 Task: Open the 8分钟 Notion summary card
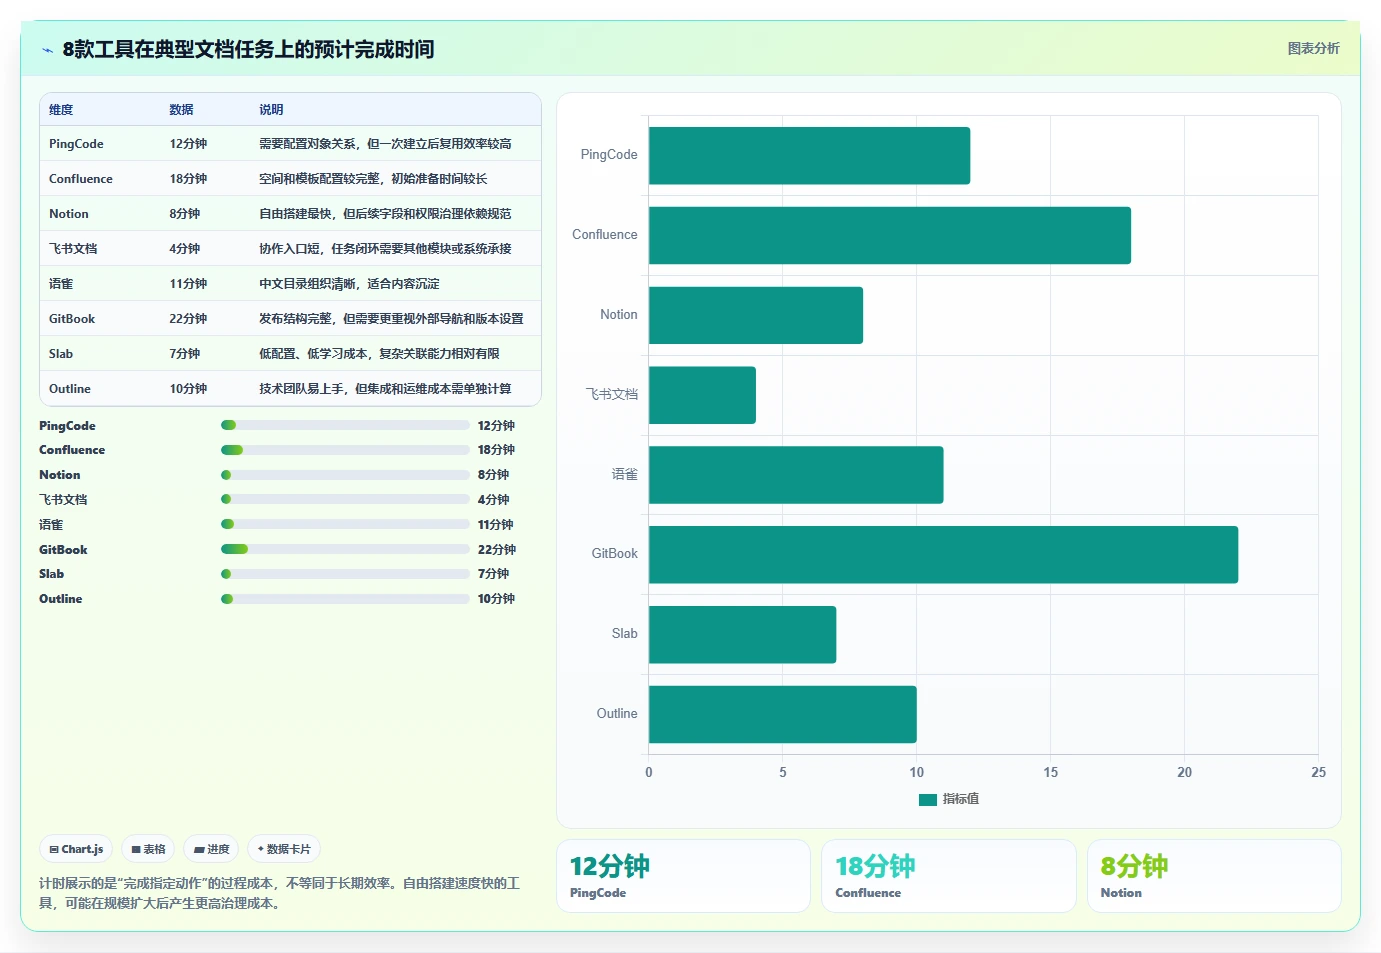click(x=1214, y=876)
